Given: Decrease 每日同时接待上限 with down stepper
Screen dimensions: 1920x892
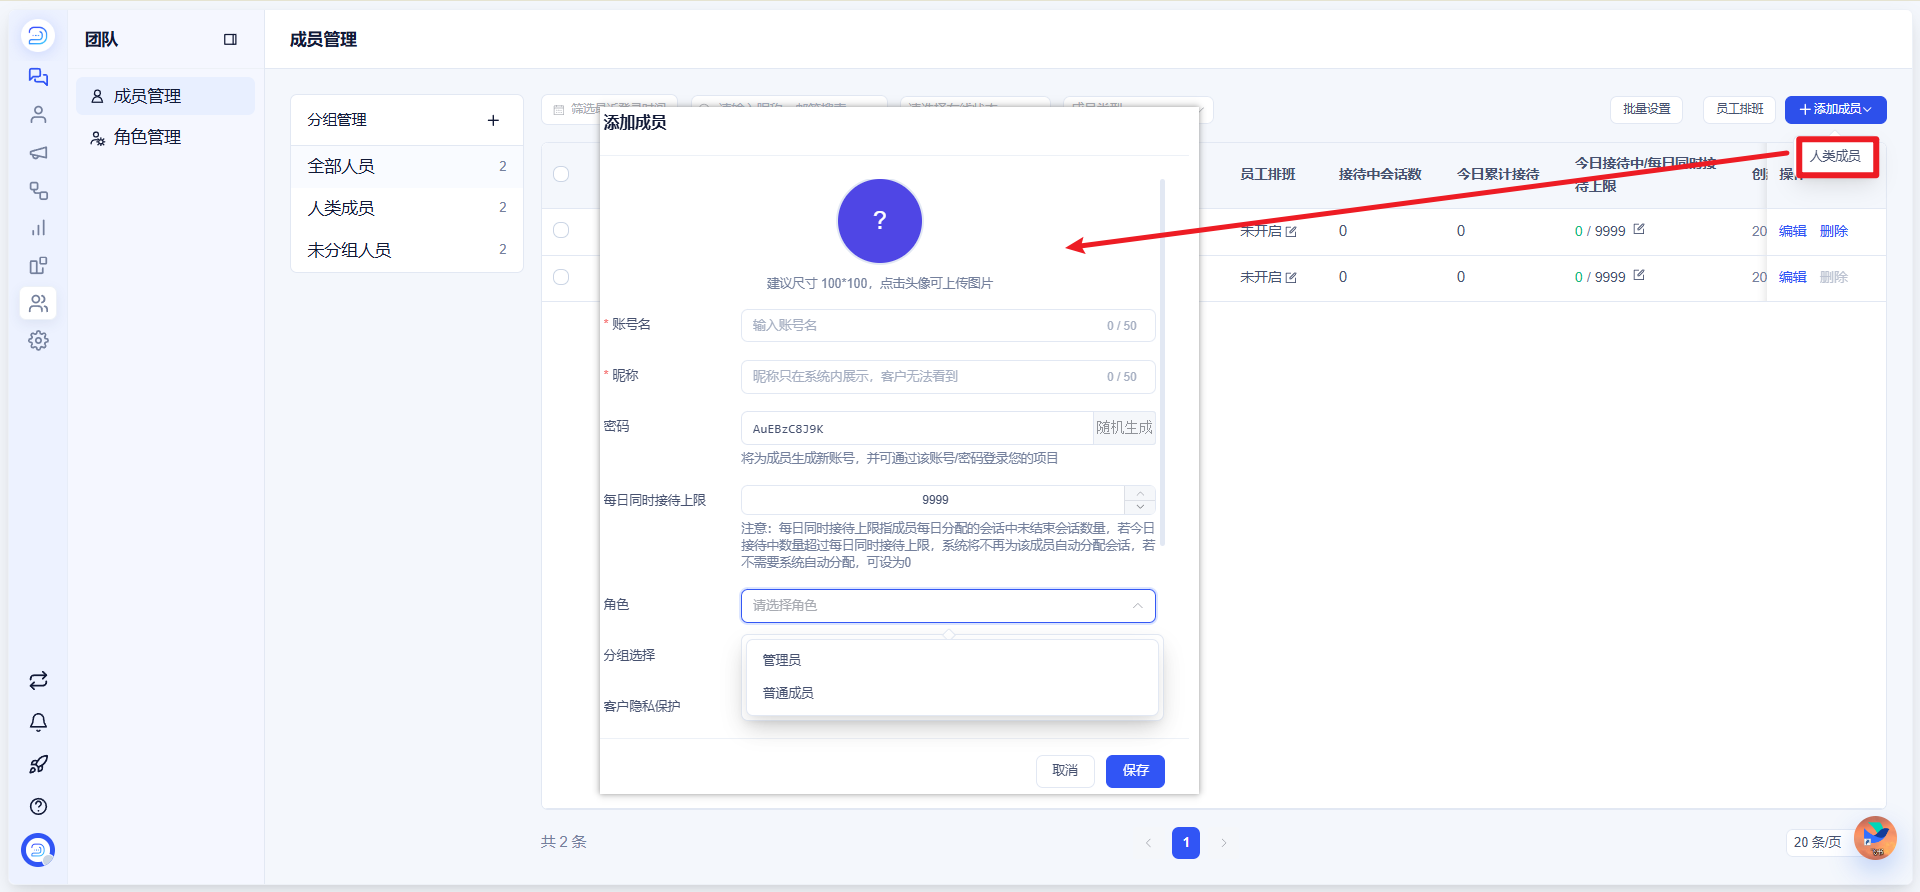Looking at the screenshot, I should tap(1140, 507).
